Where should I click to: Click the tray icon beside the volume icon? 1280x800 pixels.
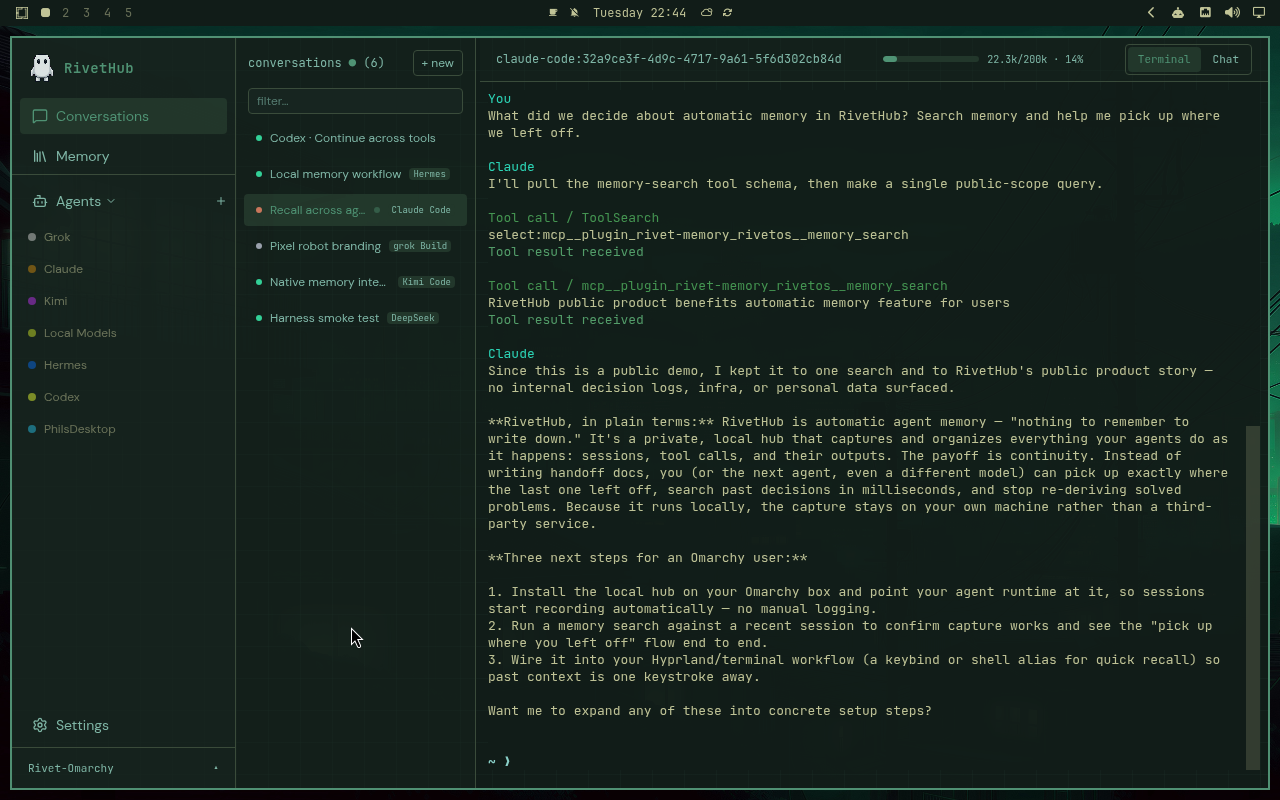[1205, 13]
